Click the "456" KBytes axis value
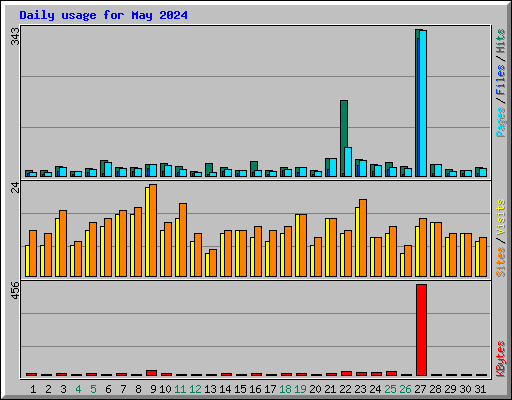Image resolution: width=512 pixels, height=400 pixels. [x=15, y=290]
